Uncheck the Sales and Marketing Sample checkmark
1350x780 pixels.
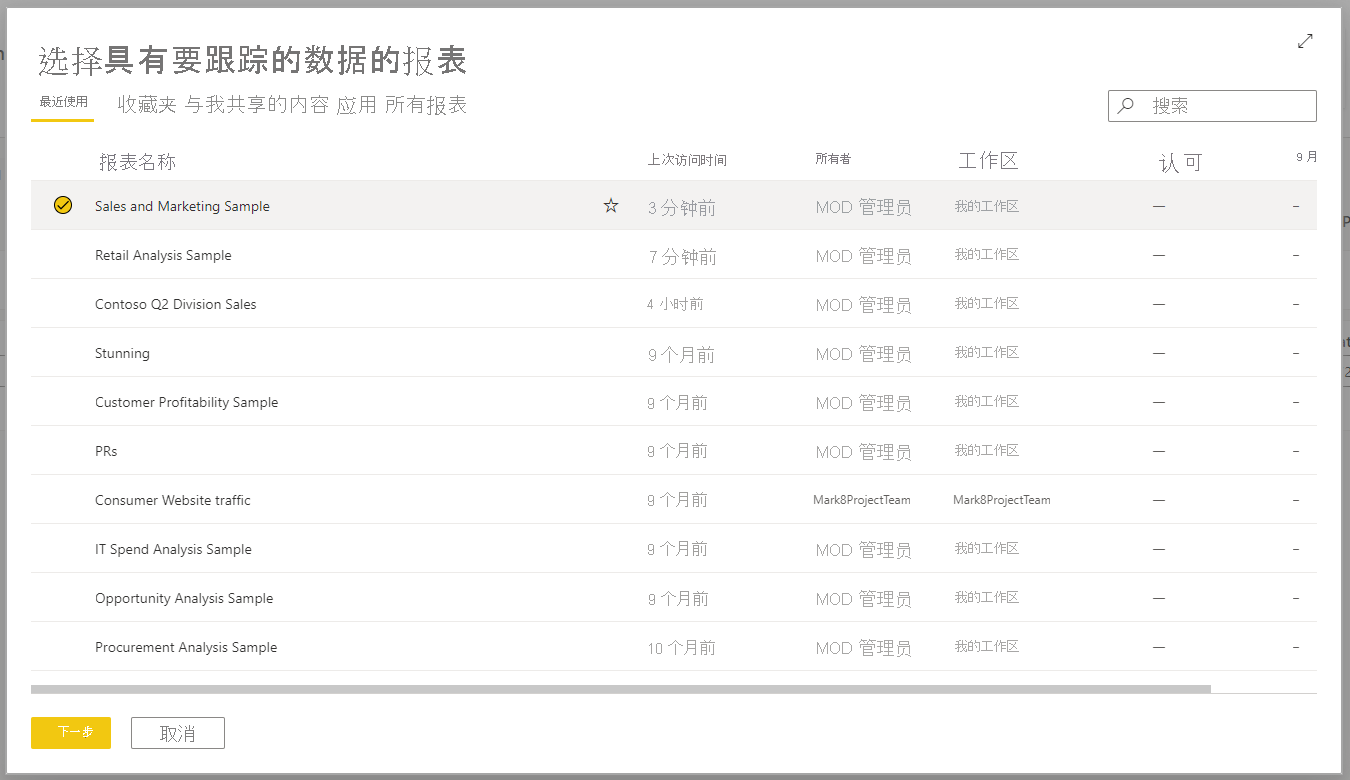click(x=63, y=206)
